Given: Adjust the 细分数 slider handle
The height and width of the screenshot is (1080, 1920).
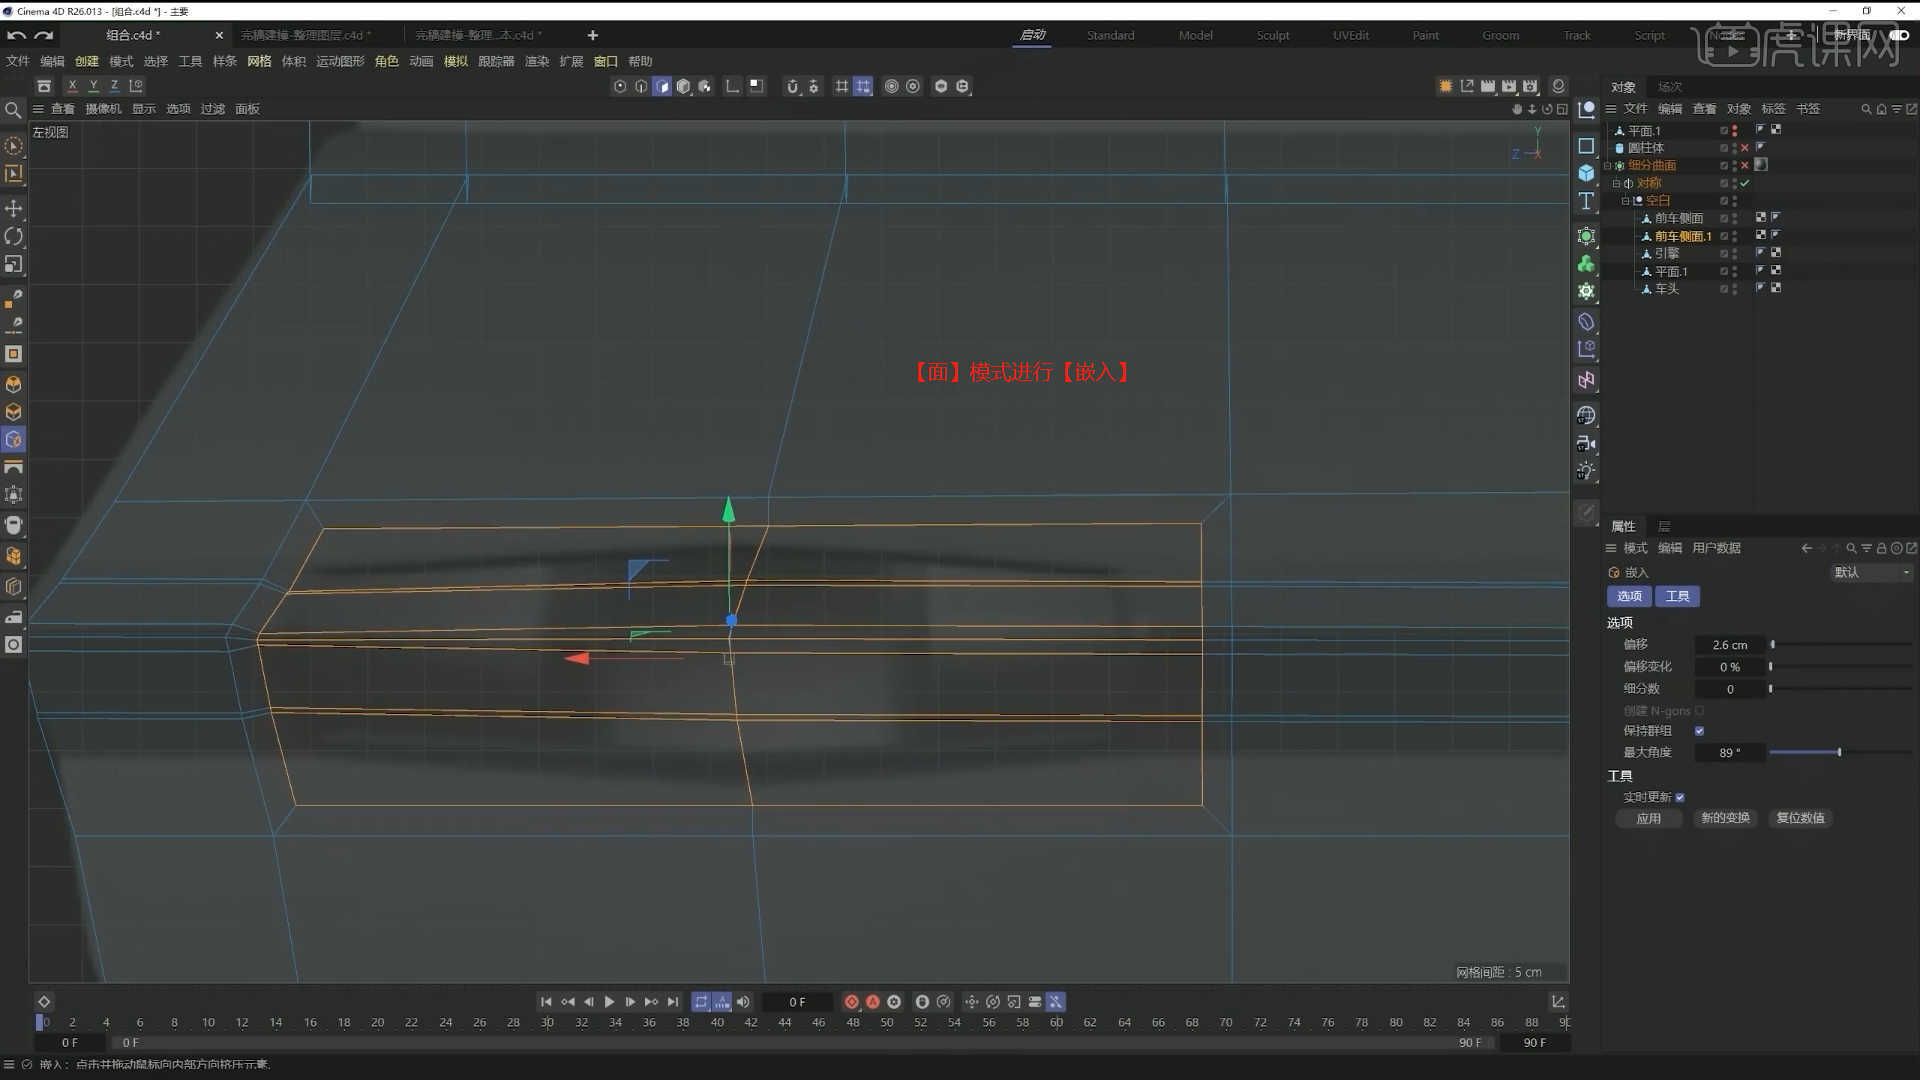Looking at the screenshot, I should [x=1771, y=689].
